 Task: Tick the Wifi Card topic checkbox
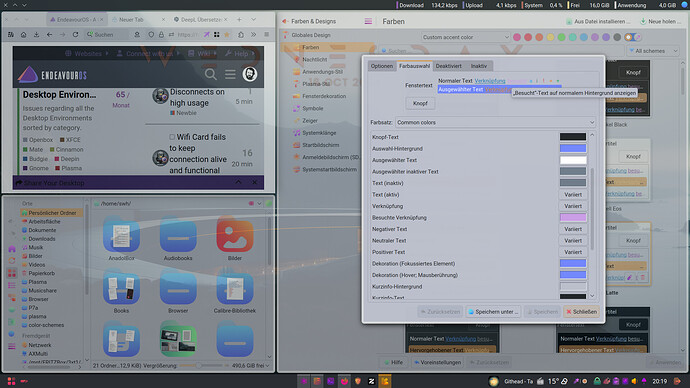click(x=172, y=137)
